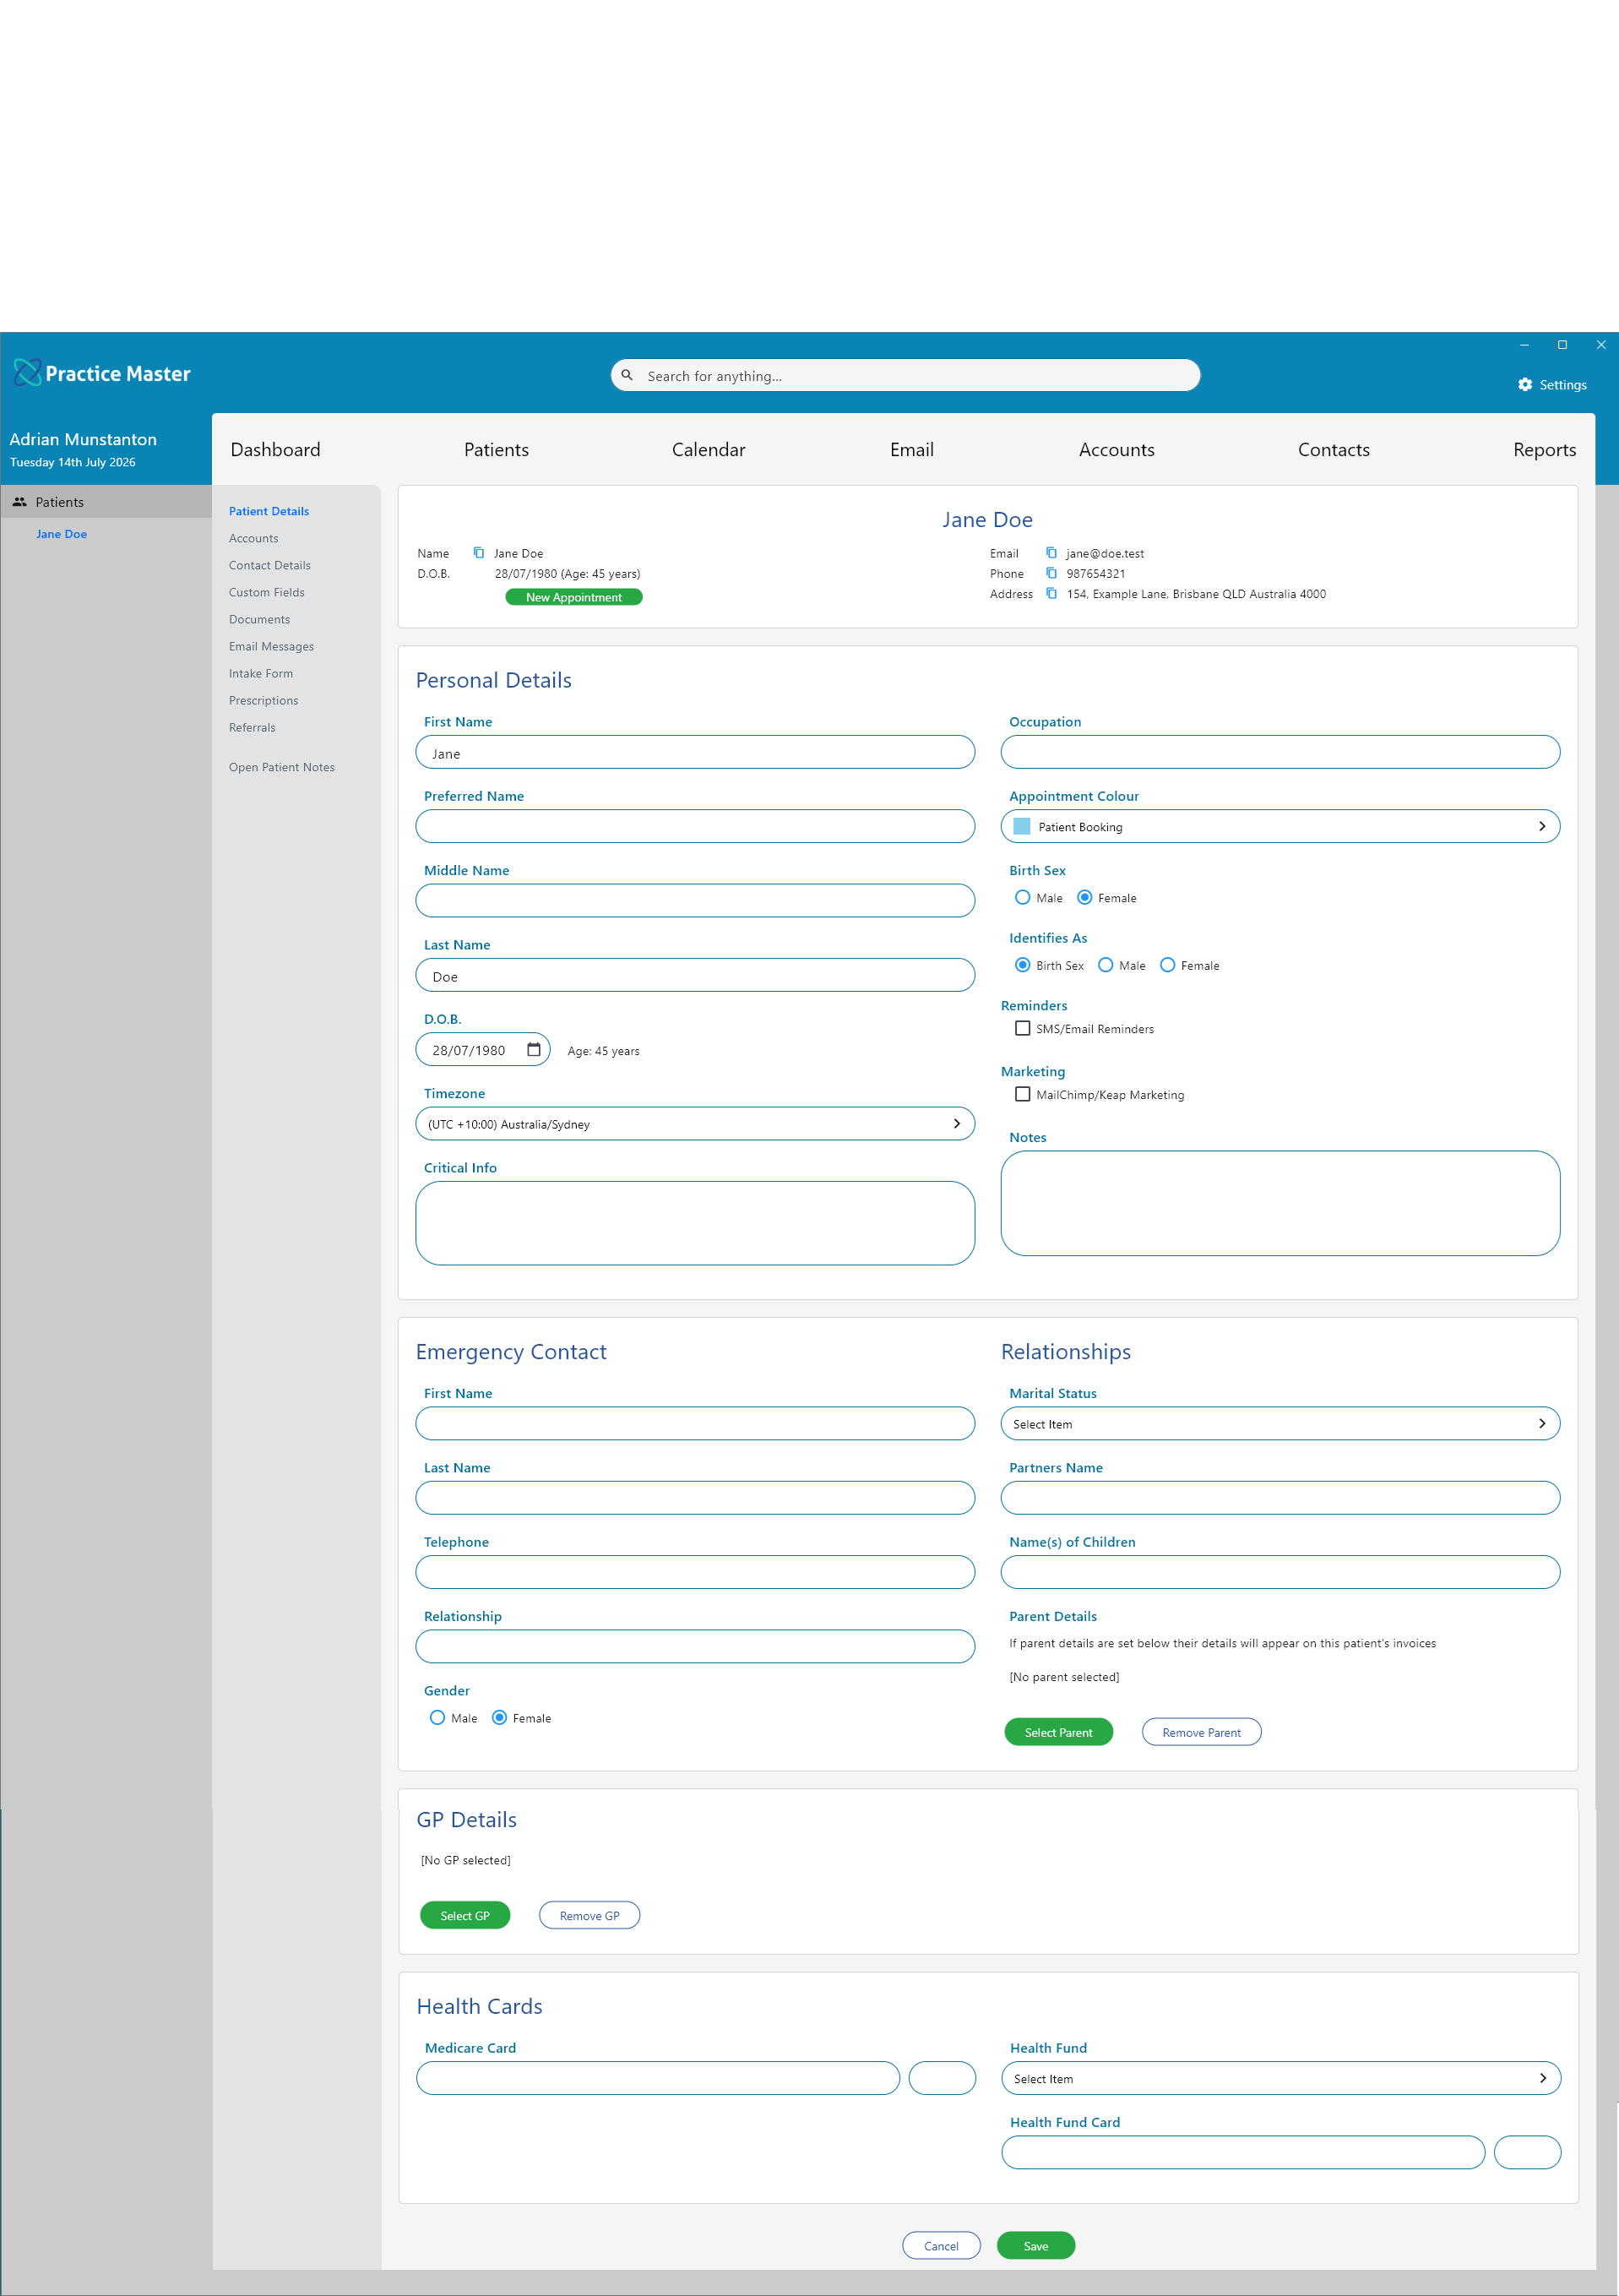Open the Timezone dropdown
Image resolution: width=1619 pixels, height=2296 pixels.
click(x=695, y=1123)
